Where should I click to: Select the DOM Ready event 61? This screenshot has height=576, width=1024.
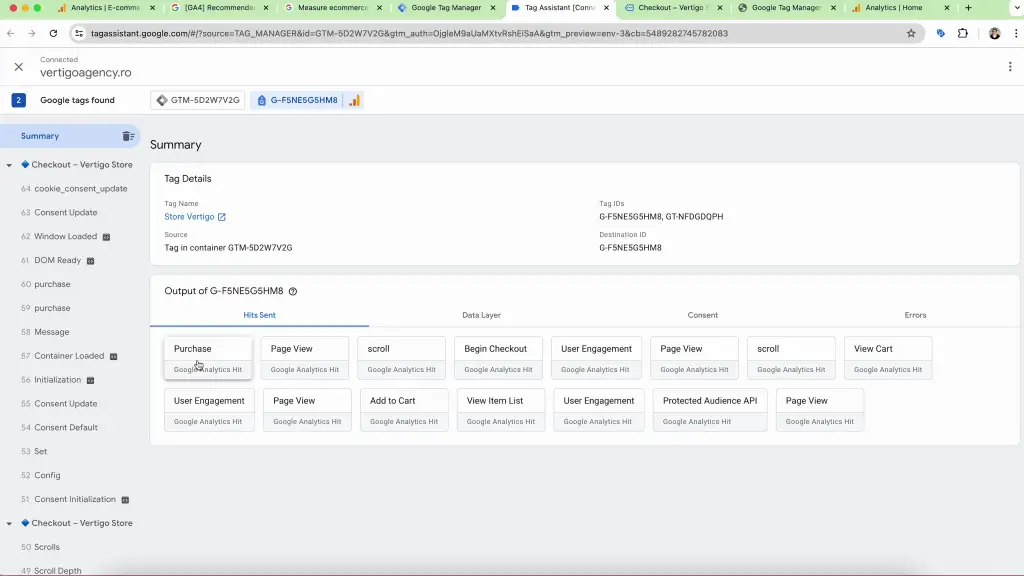[57, 260]
